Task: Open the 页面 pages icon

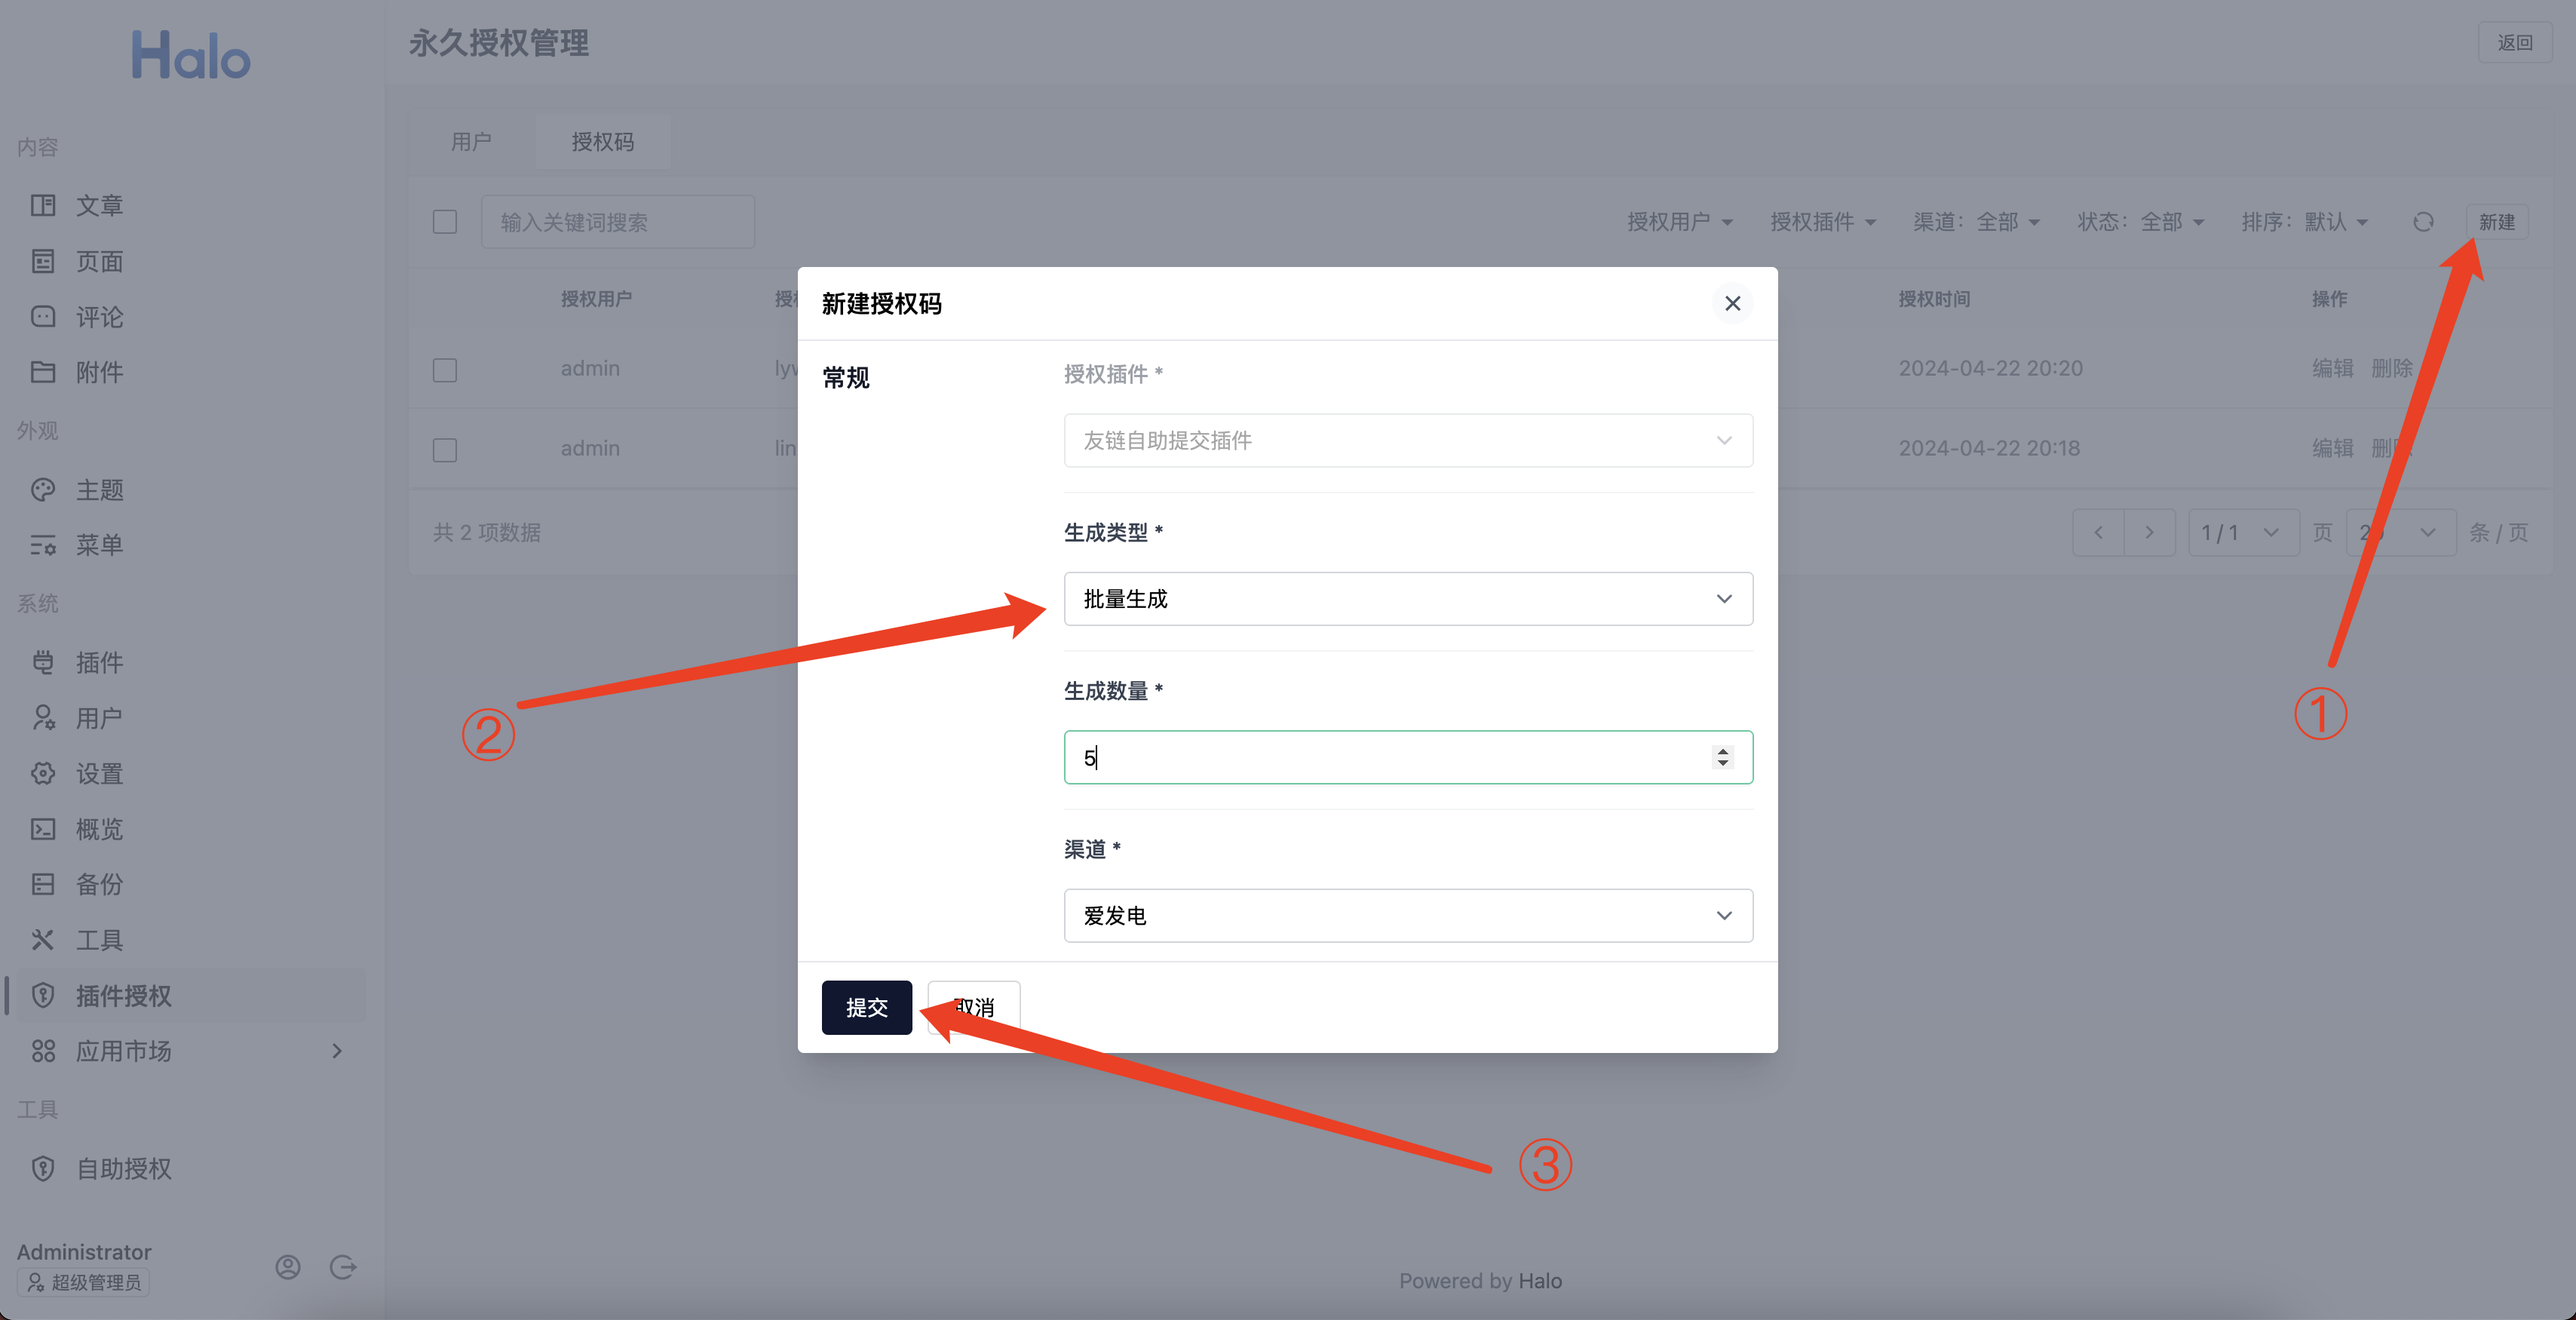Action: click(x=43, y=261)
